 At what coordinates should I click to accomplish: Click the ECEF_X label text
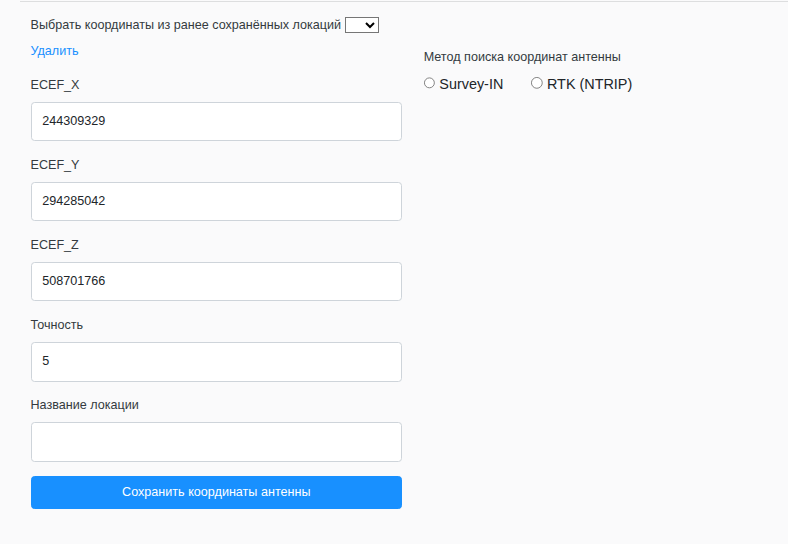55,85
